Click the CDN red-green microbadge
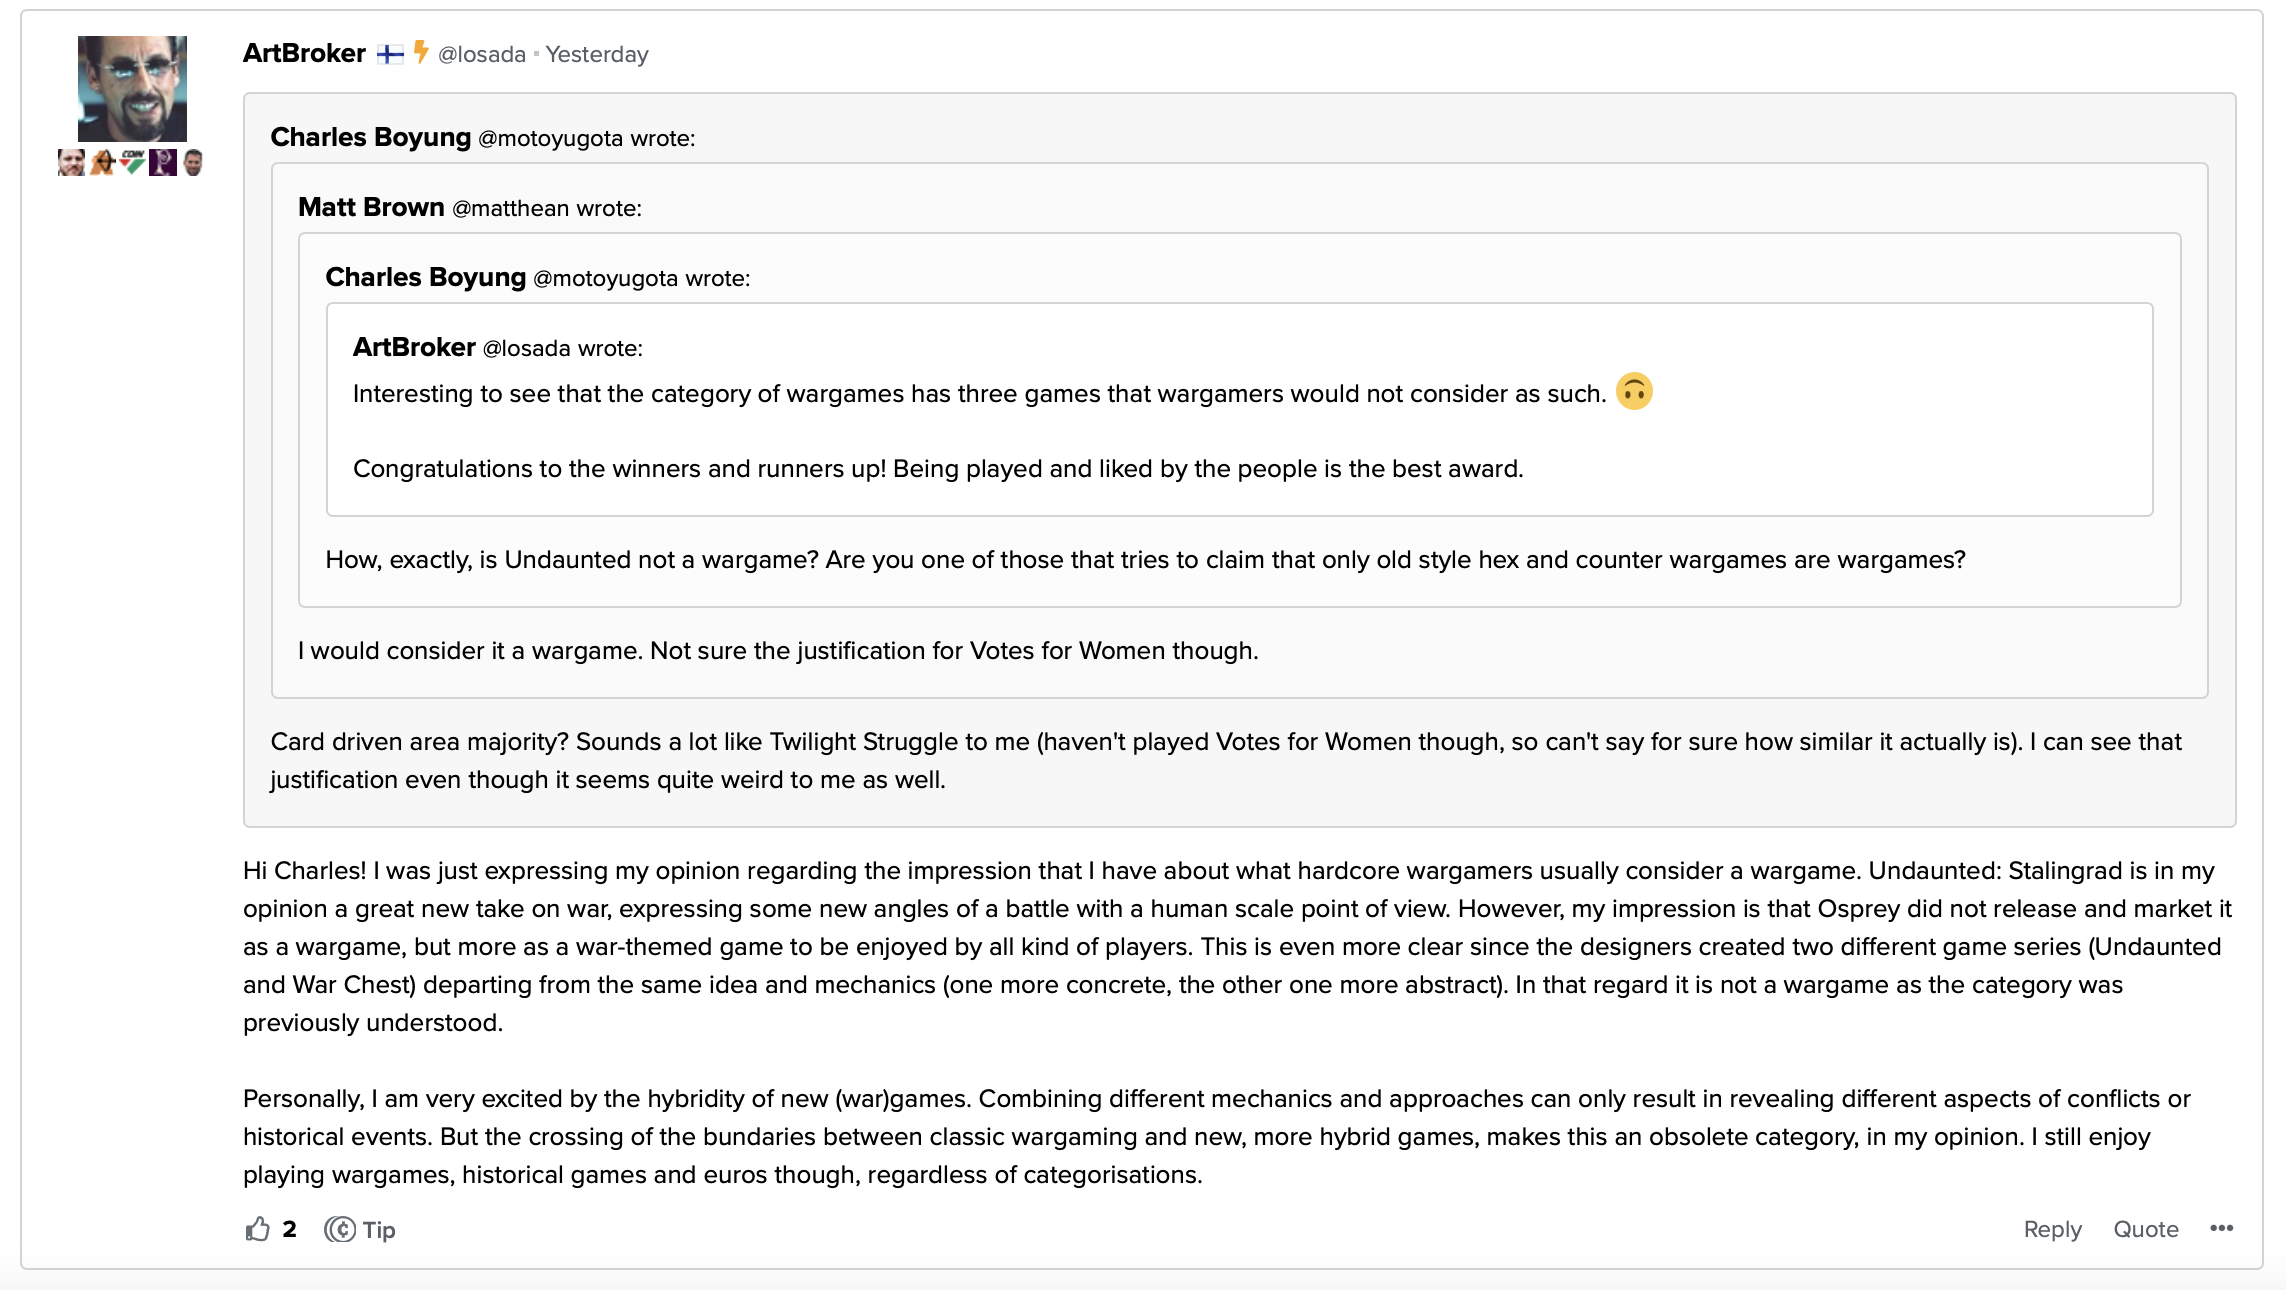Screen dimensions: 2286x1290 click(133, 162)
